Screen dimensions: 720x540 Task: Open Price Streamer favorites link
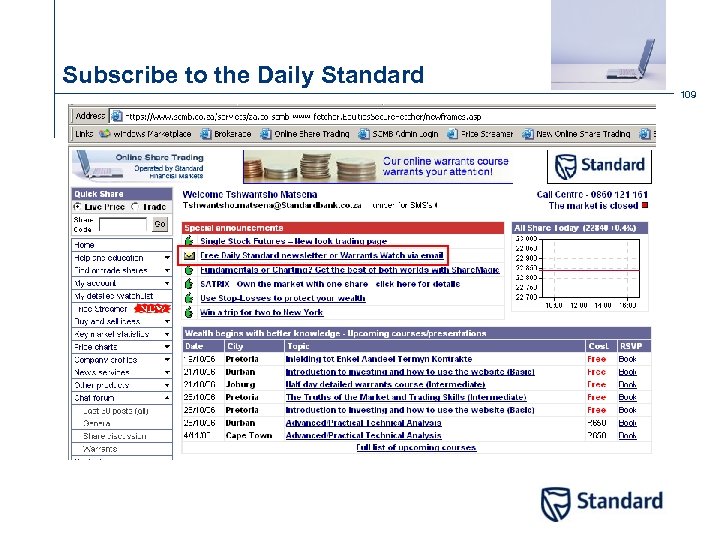click(x=480, y=134)
